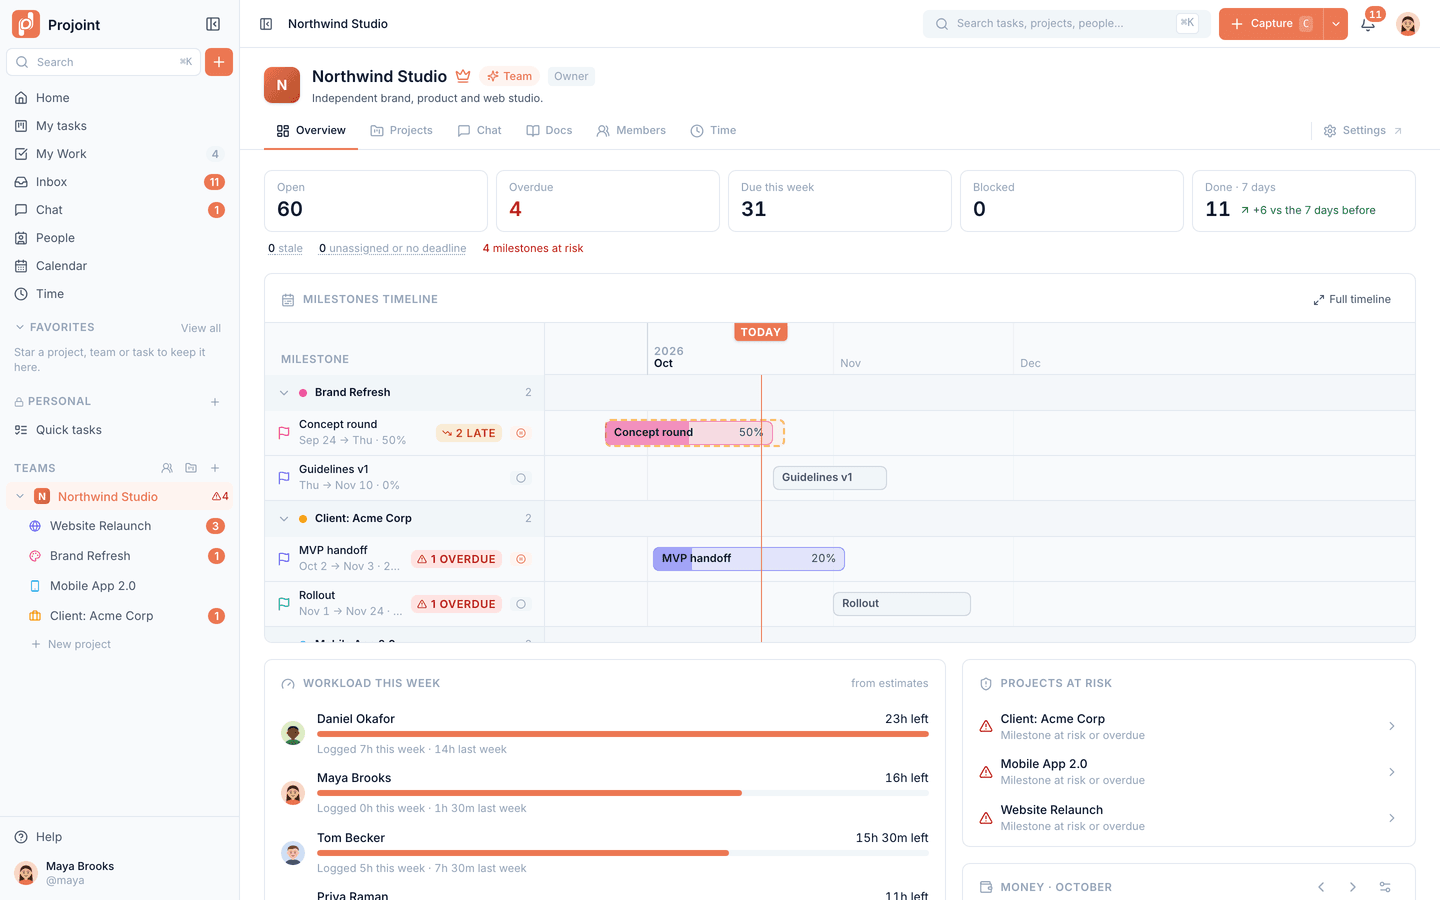Expand the Mobile App 2.0 at-risk project chevron
The width and height of the screenshot is (1440, 900).
point(1392,772)
